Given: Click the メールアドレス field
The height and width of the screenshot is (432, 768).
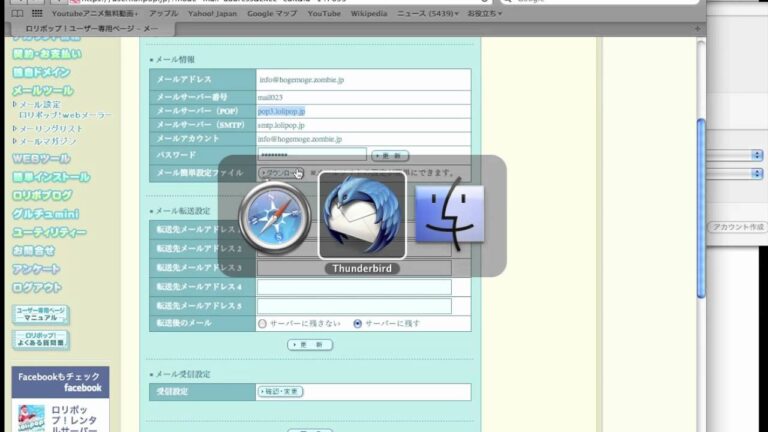Looking at the screenshot, I should pos(363,80).
